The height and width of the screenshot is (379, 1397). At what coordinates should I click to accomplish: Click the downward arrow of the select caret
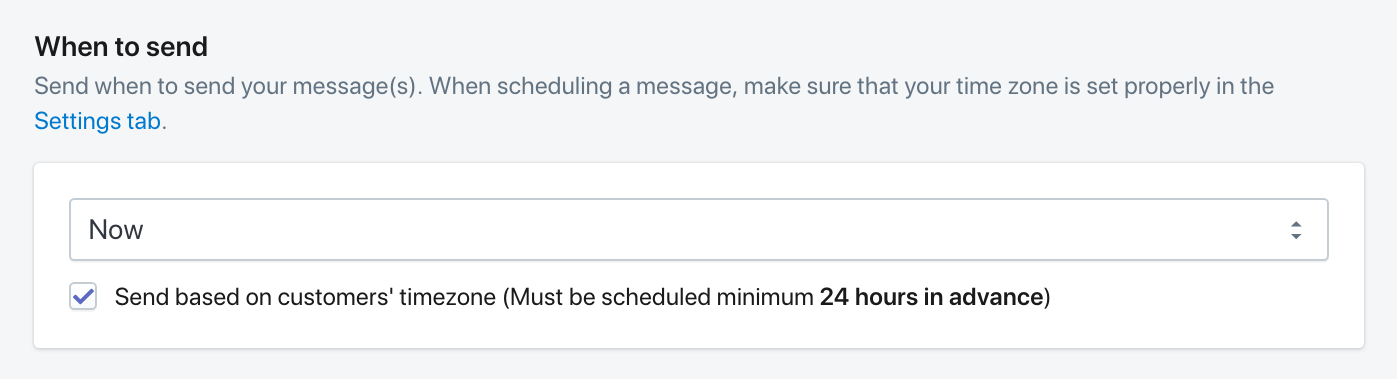click(x=1295, y=237)
